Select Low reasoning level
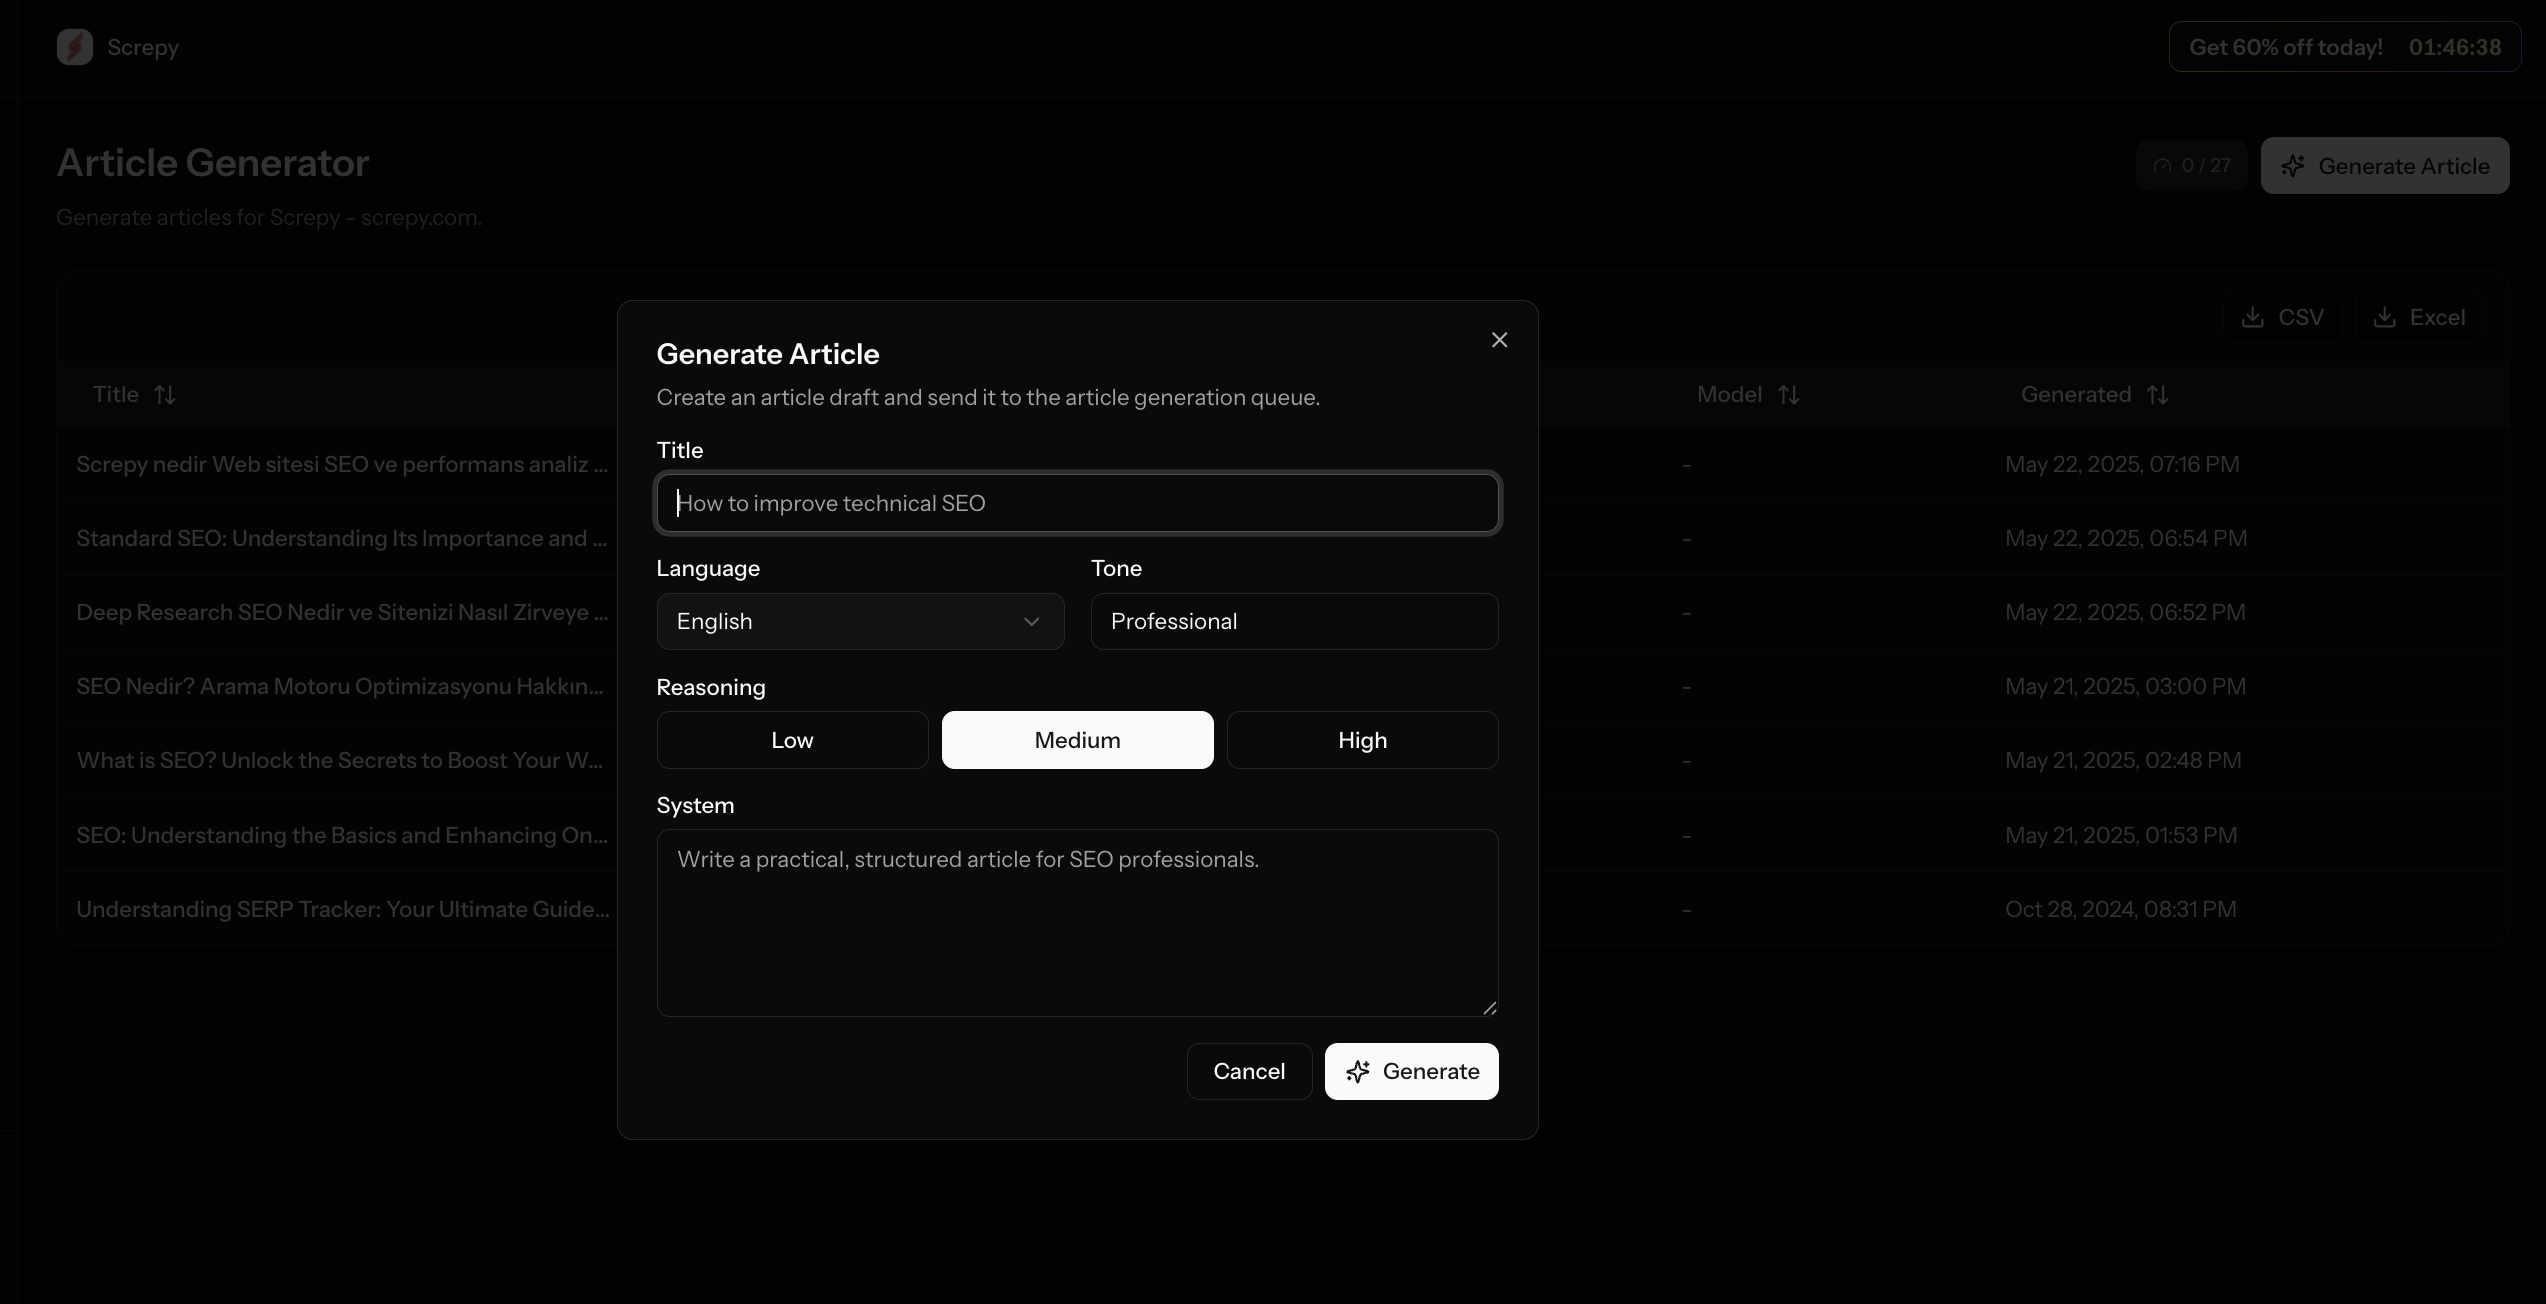The width and height of the screenshot is (2546, 1304). pyautogui.click(x=792, y=740)
